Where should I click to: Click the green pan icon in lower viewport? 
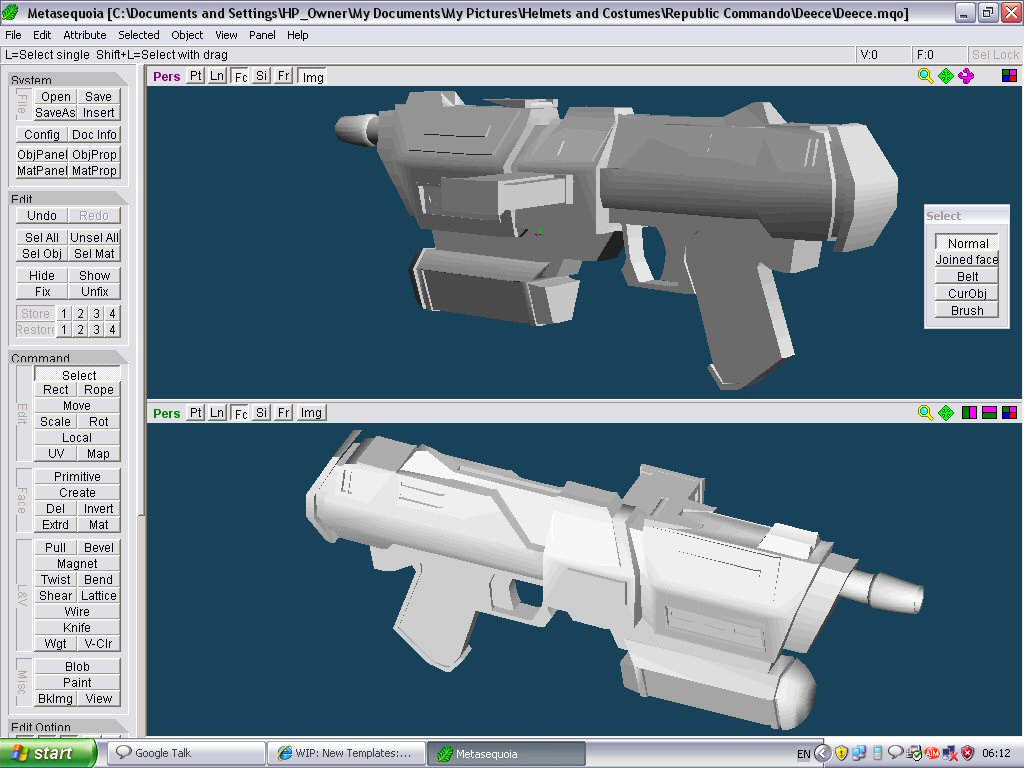pyautogui.click(x=946, y=412)
